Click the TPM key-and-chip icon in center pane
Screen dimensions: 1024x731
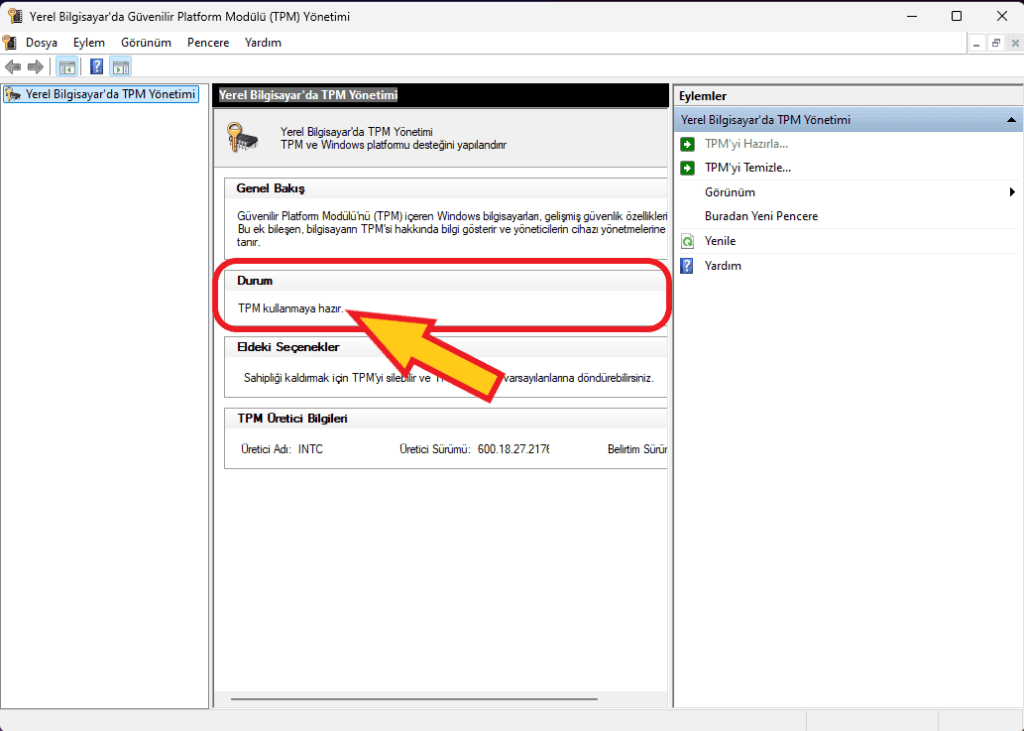point(245,137)
